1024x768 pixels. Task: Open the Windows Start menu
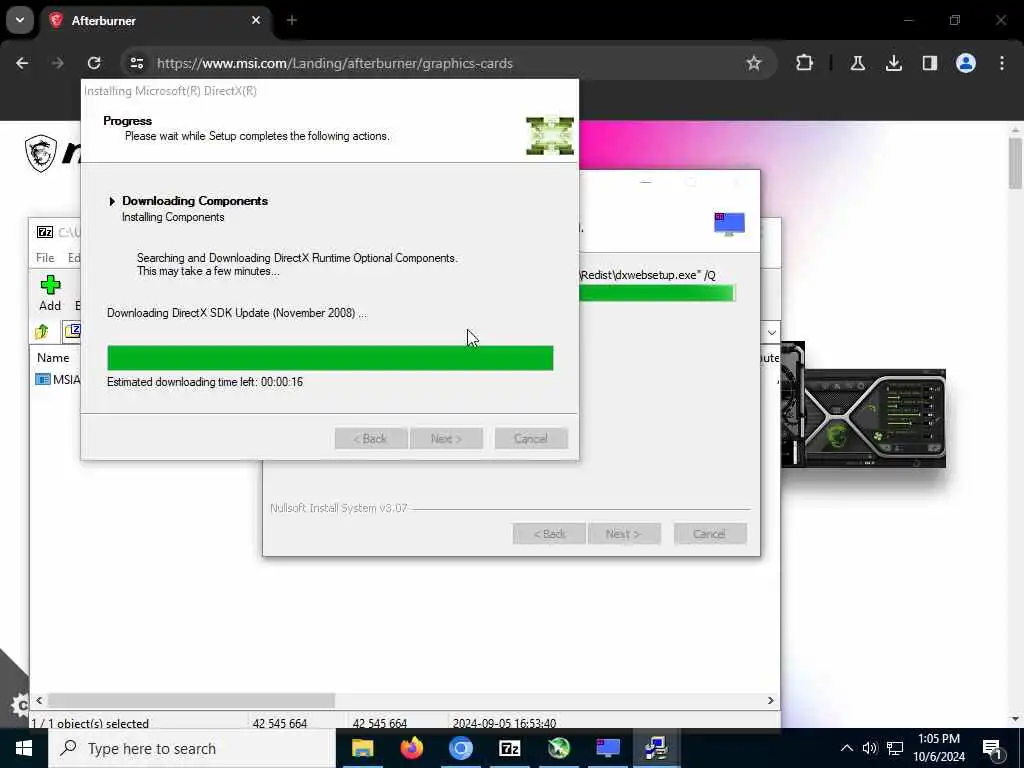point(24,748)
